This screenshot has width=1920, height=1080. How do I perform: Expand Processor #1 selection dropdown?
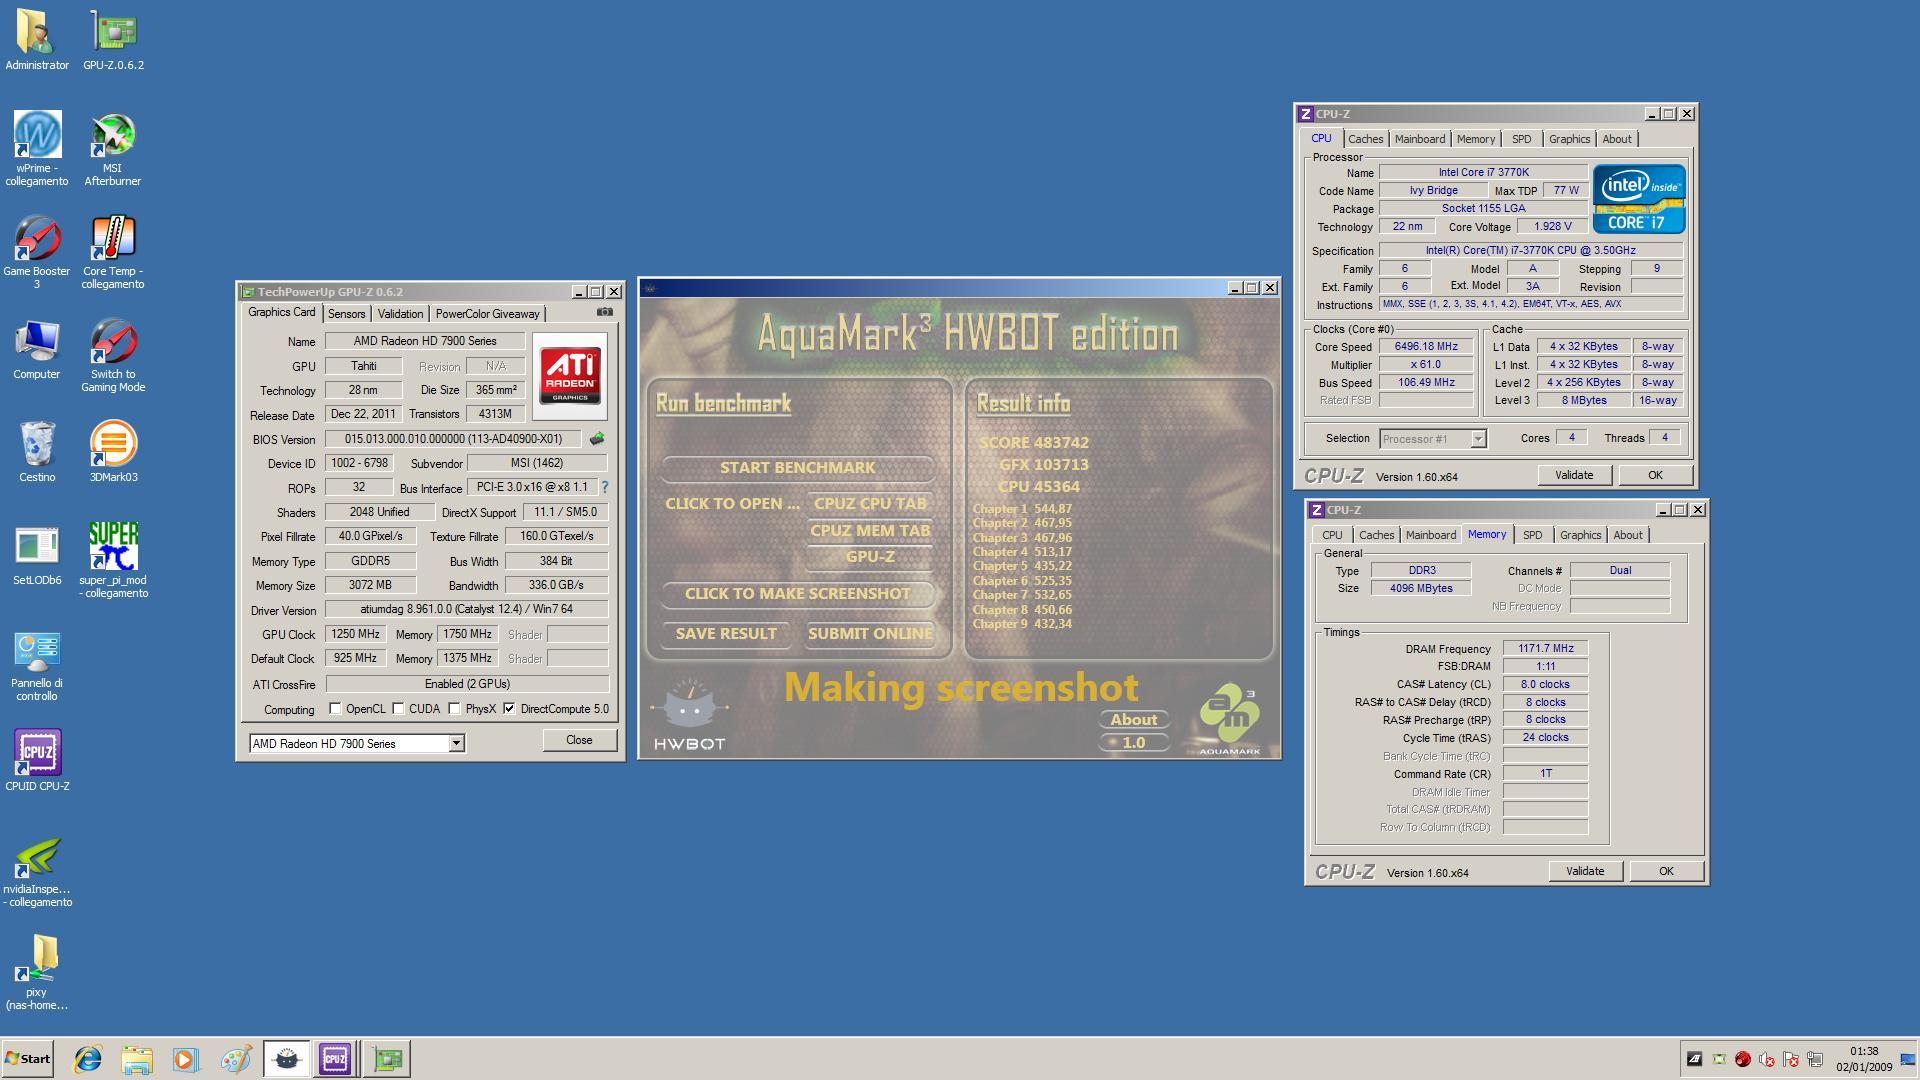pyautogui.click(x=1477, y=439)
